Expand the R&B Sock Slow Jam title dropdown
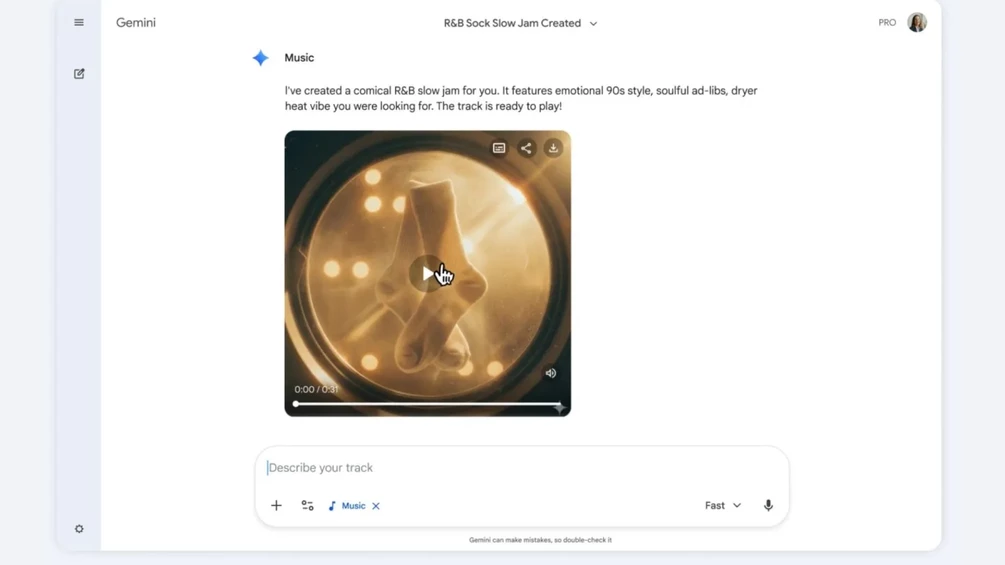Image resolution: width=1005 pixels, height=565 pixels. pos(594,24)
